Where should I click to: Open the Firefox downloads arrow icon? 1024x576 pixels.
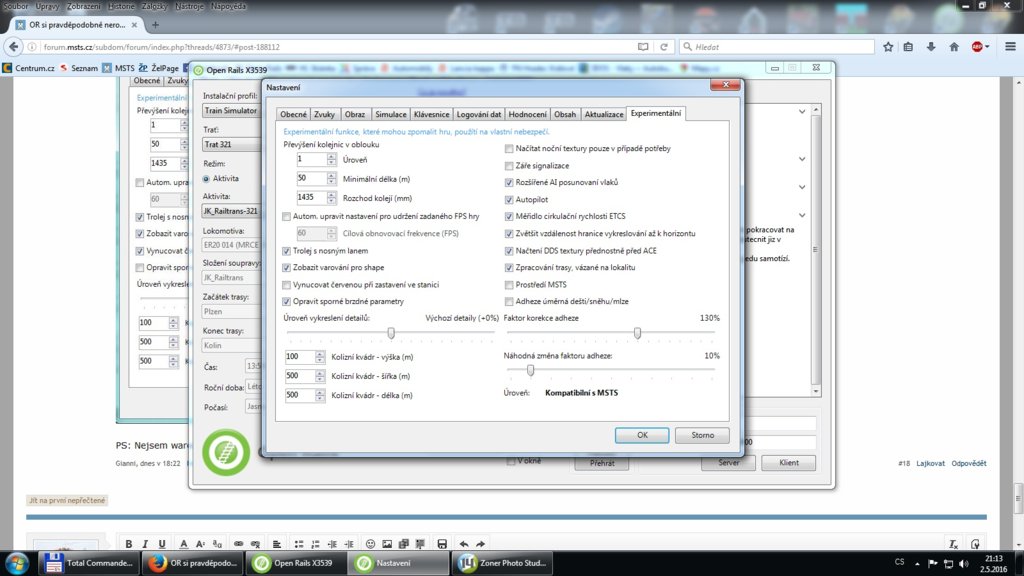coord(931,47)
